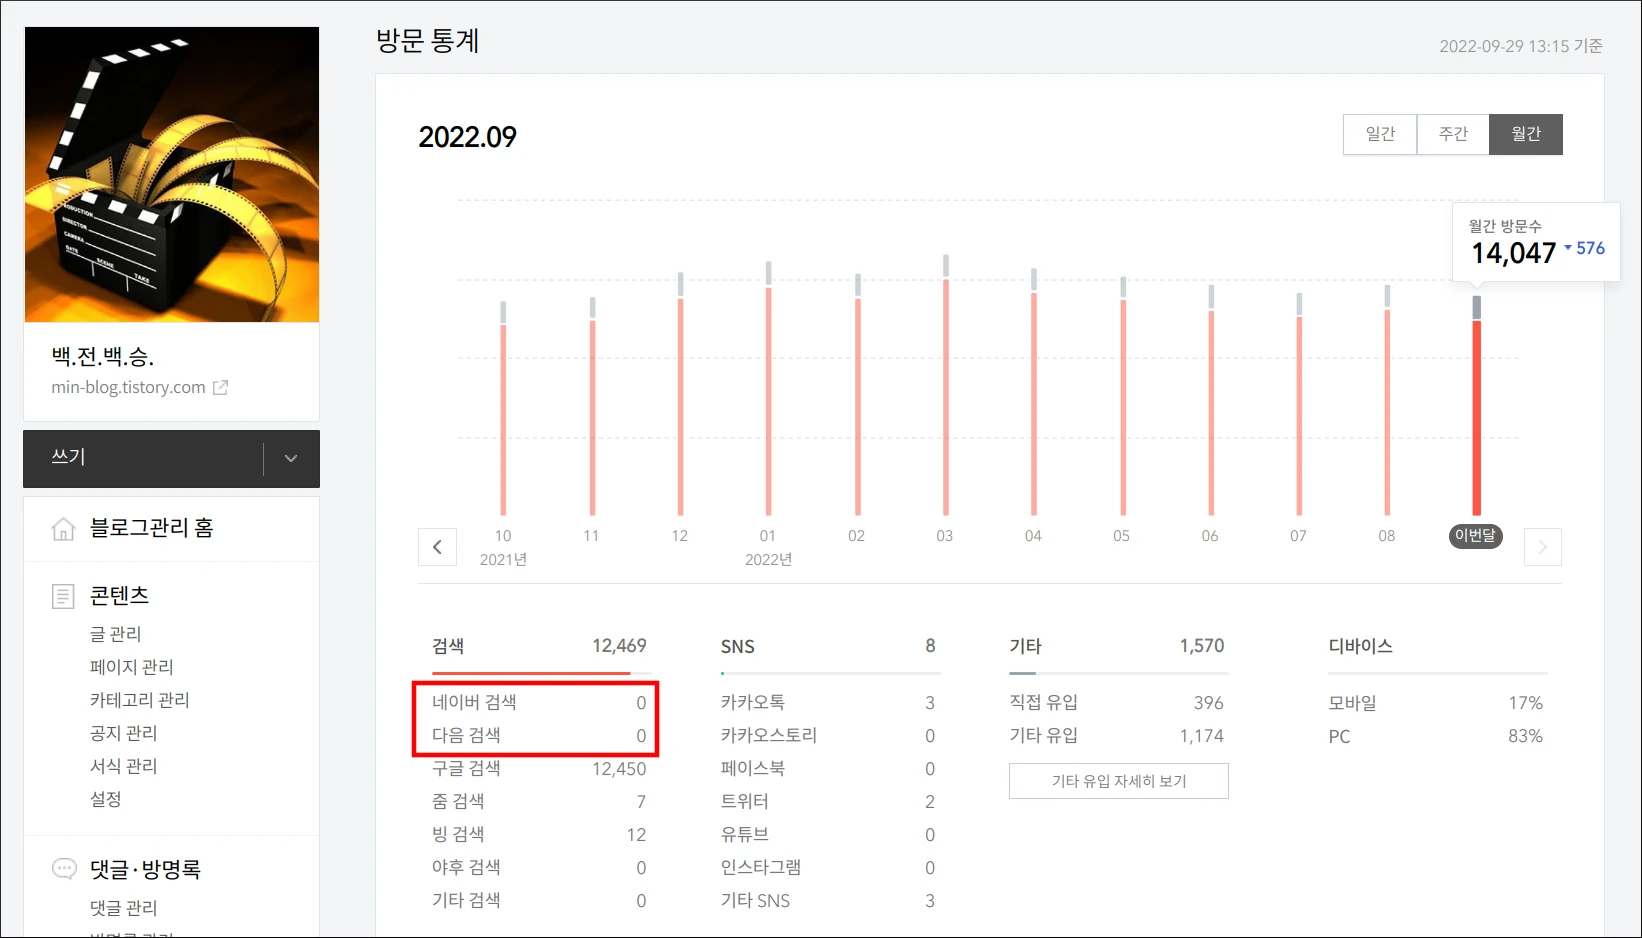Click the 이번달 badge under the current bar
The width and height of the screenshot is (1642, 938).
point(1475,536)
